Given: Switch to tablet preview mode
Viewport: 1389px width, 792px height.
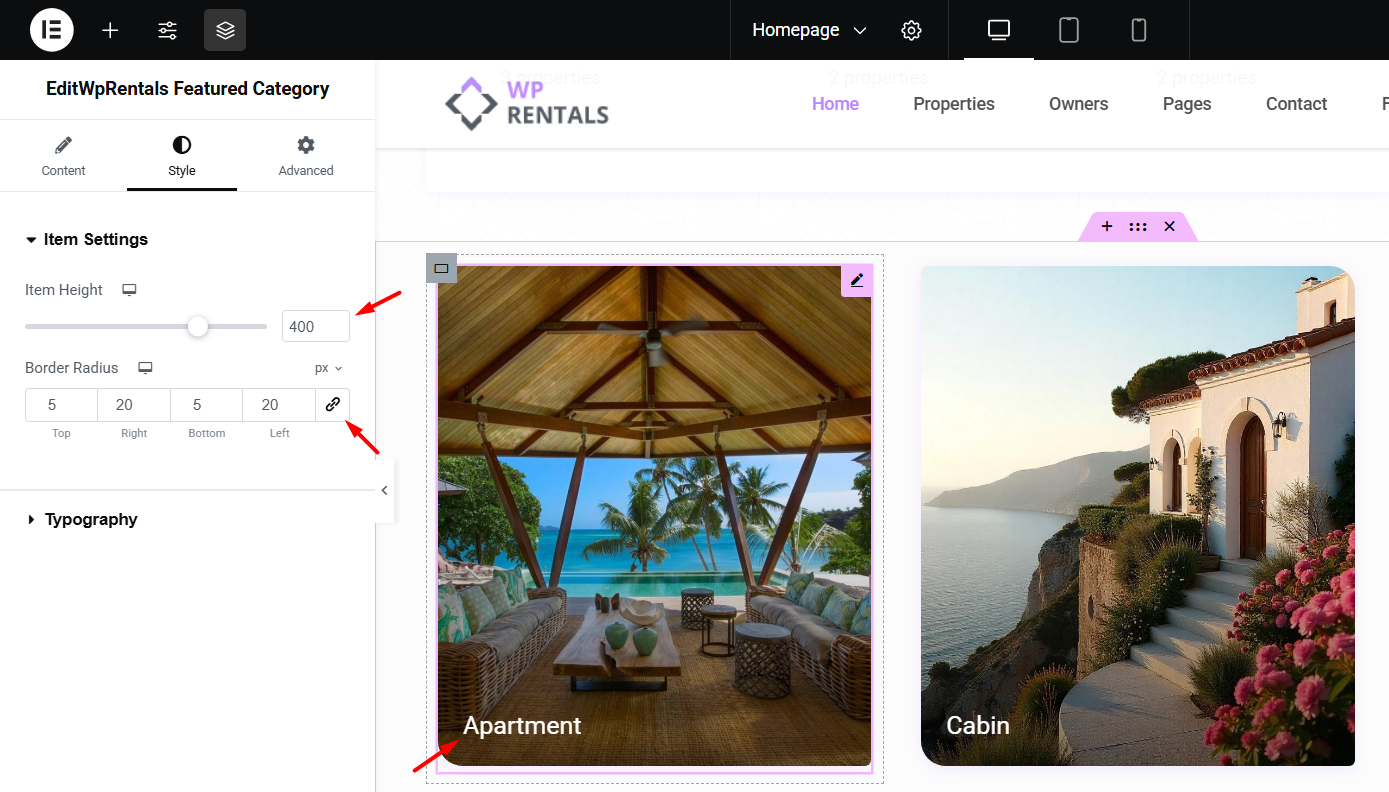Looking at the screenshot, I should [1068, 30].
